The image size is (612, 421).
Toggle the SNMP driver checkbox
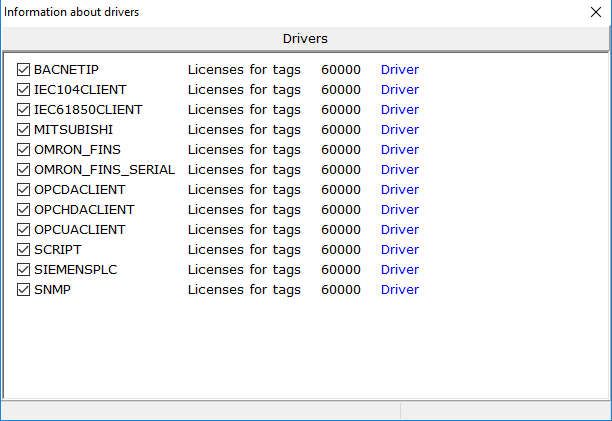23,290
